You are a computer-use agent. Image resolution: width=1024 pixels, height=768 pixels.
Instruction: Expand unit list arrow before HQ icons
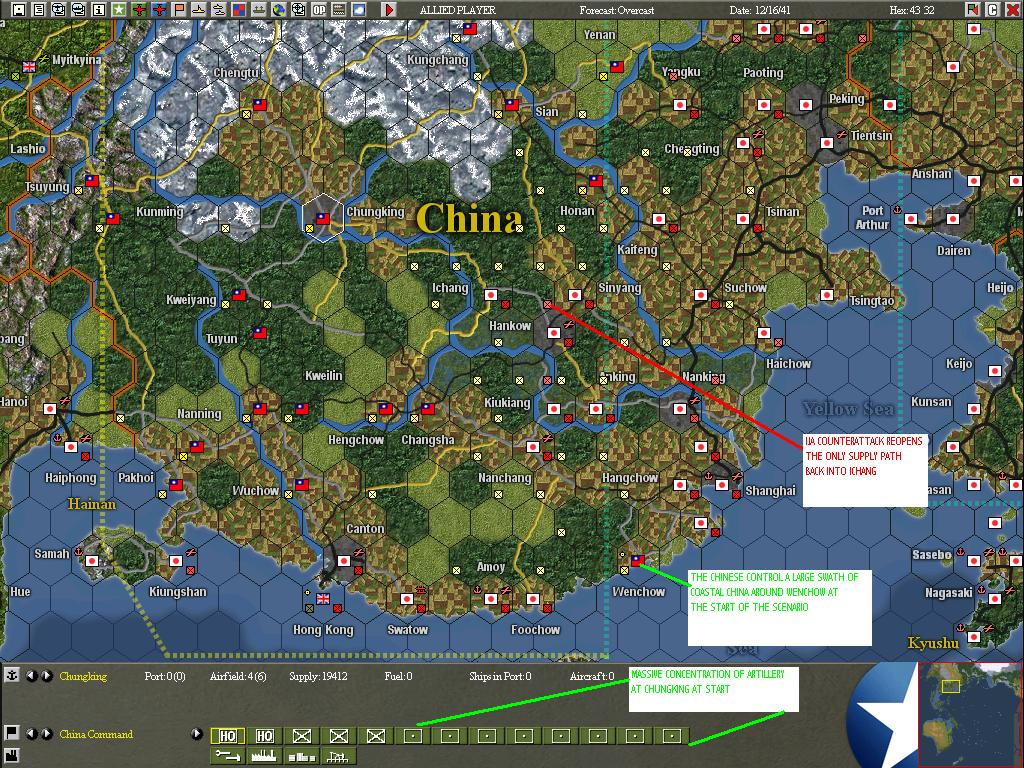(197, 733)
